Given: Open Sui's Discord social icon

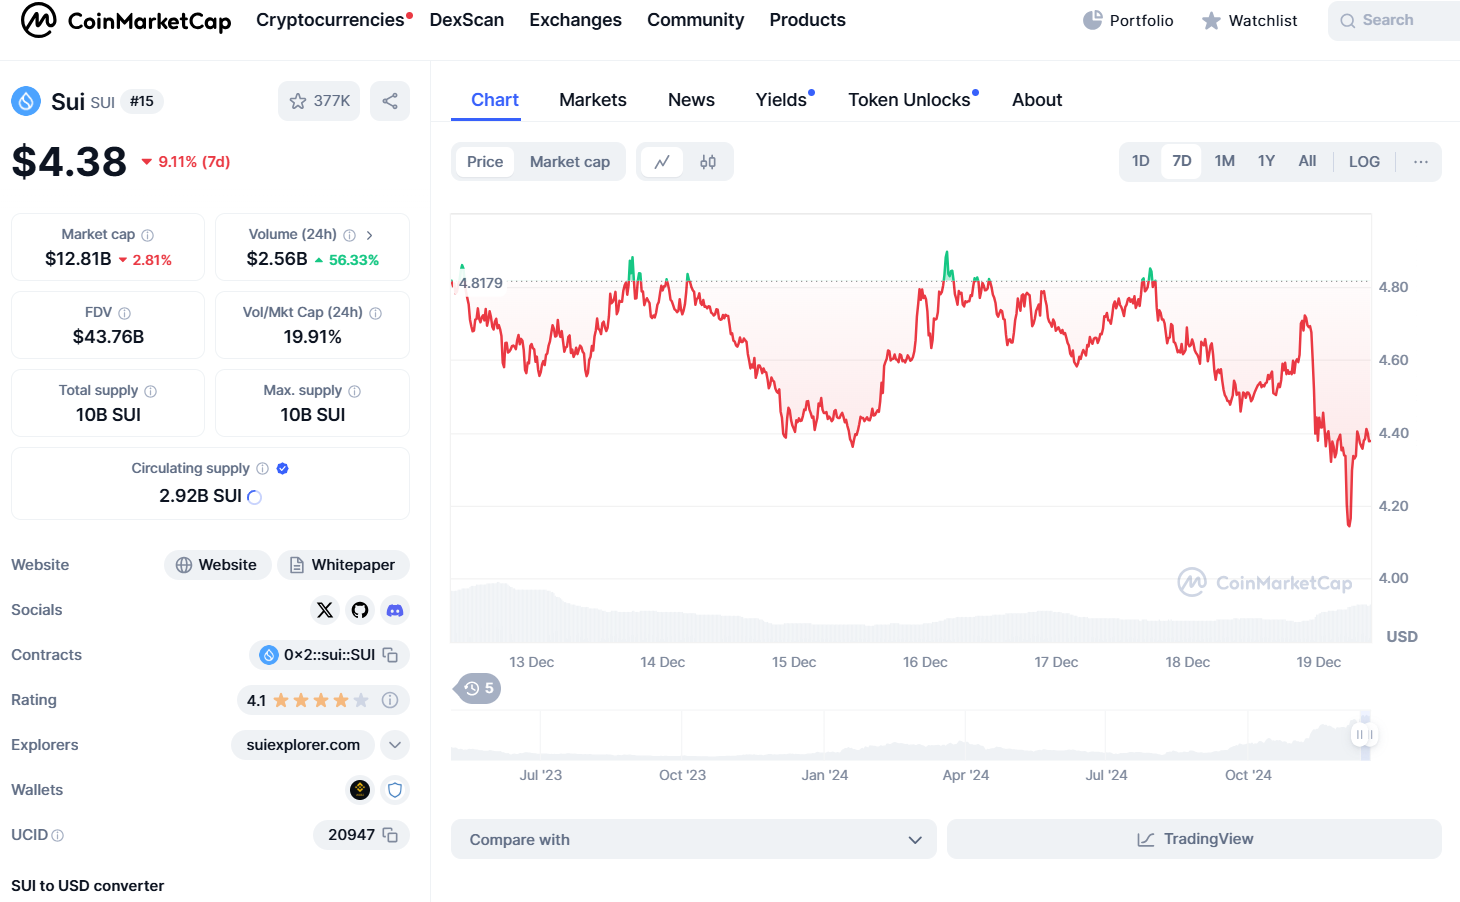Looking at the screenshot, I should (x=395, y=610).
